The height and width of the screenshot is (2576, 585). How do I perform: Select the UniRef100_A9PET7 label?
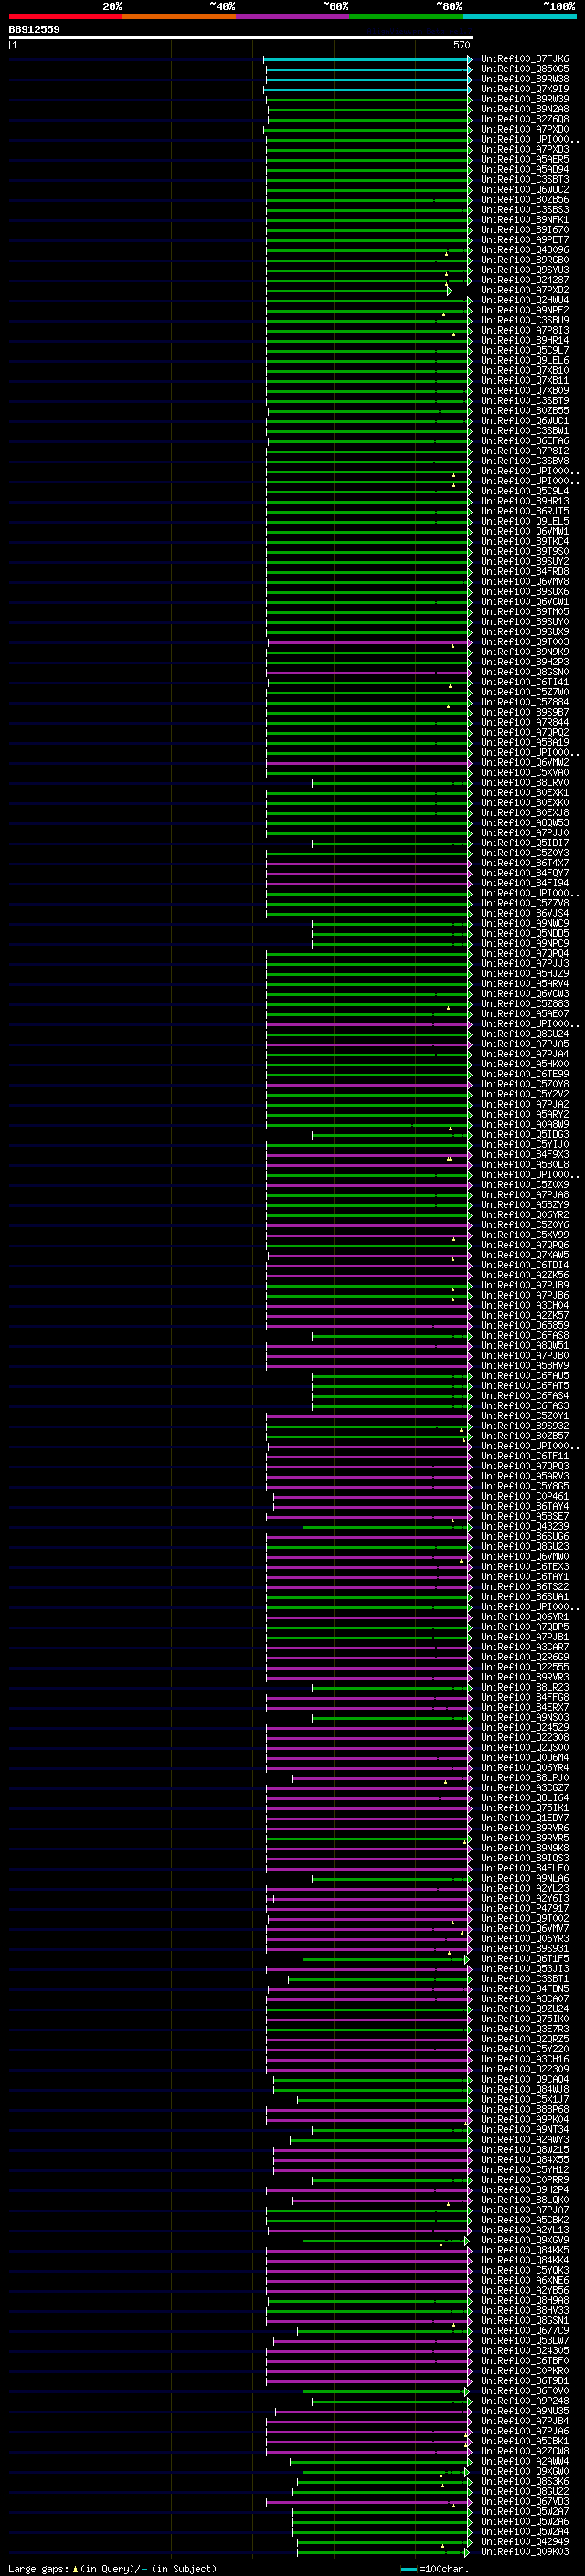(x=525, y=240)
